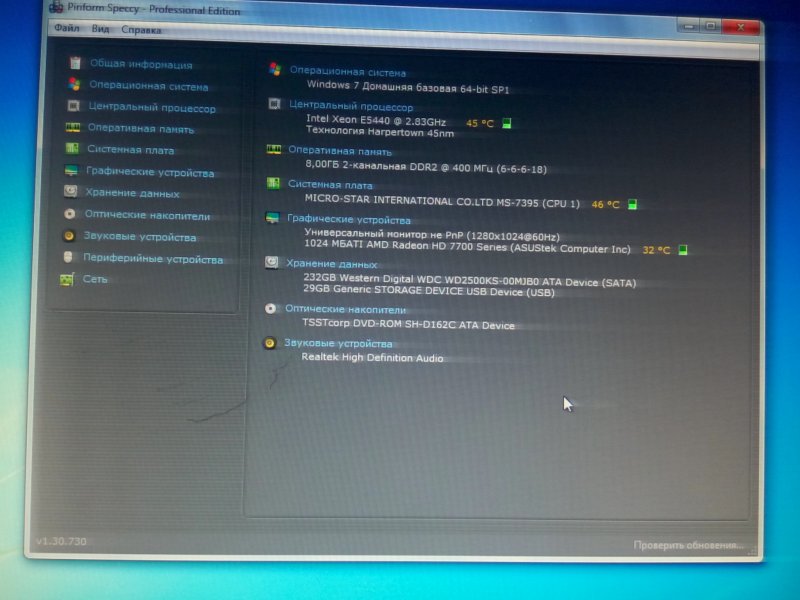Click the Operating System icon in sidebar
The image size is (800, 600).
click(74, 85)
